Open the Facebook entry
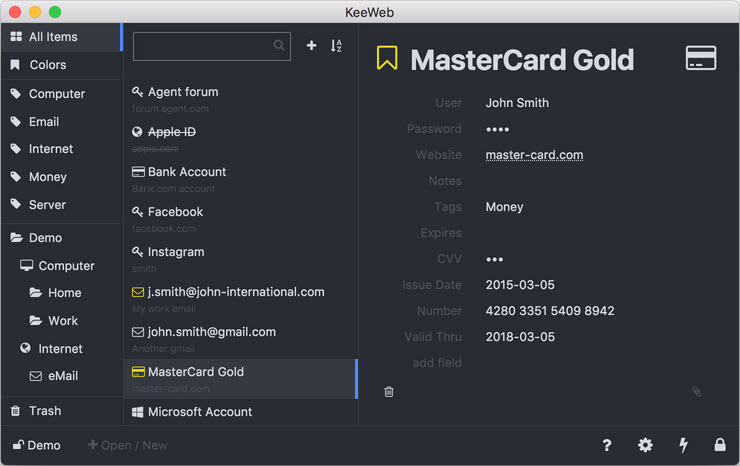740x466 pixels. pos(241,220)
